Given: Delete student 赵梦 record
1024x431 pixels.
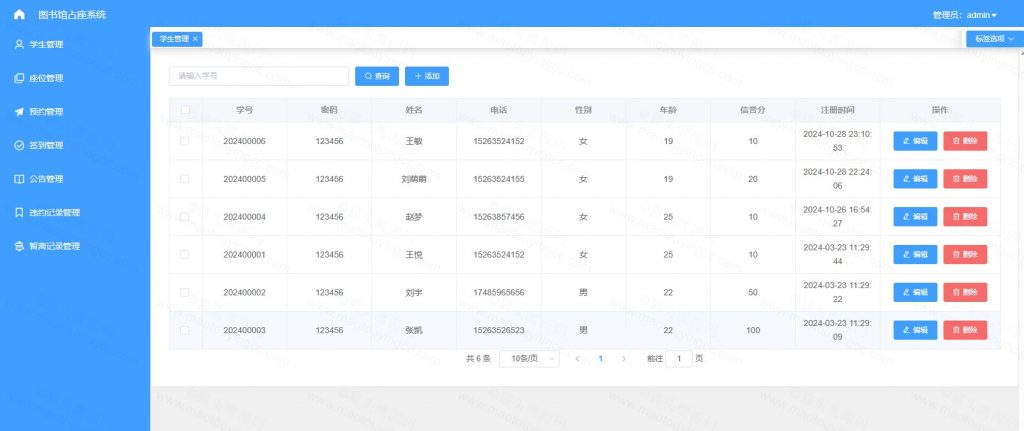Looking at the screenshot, I should [x=965, y=217].
